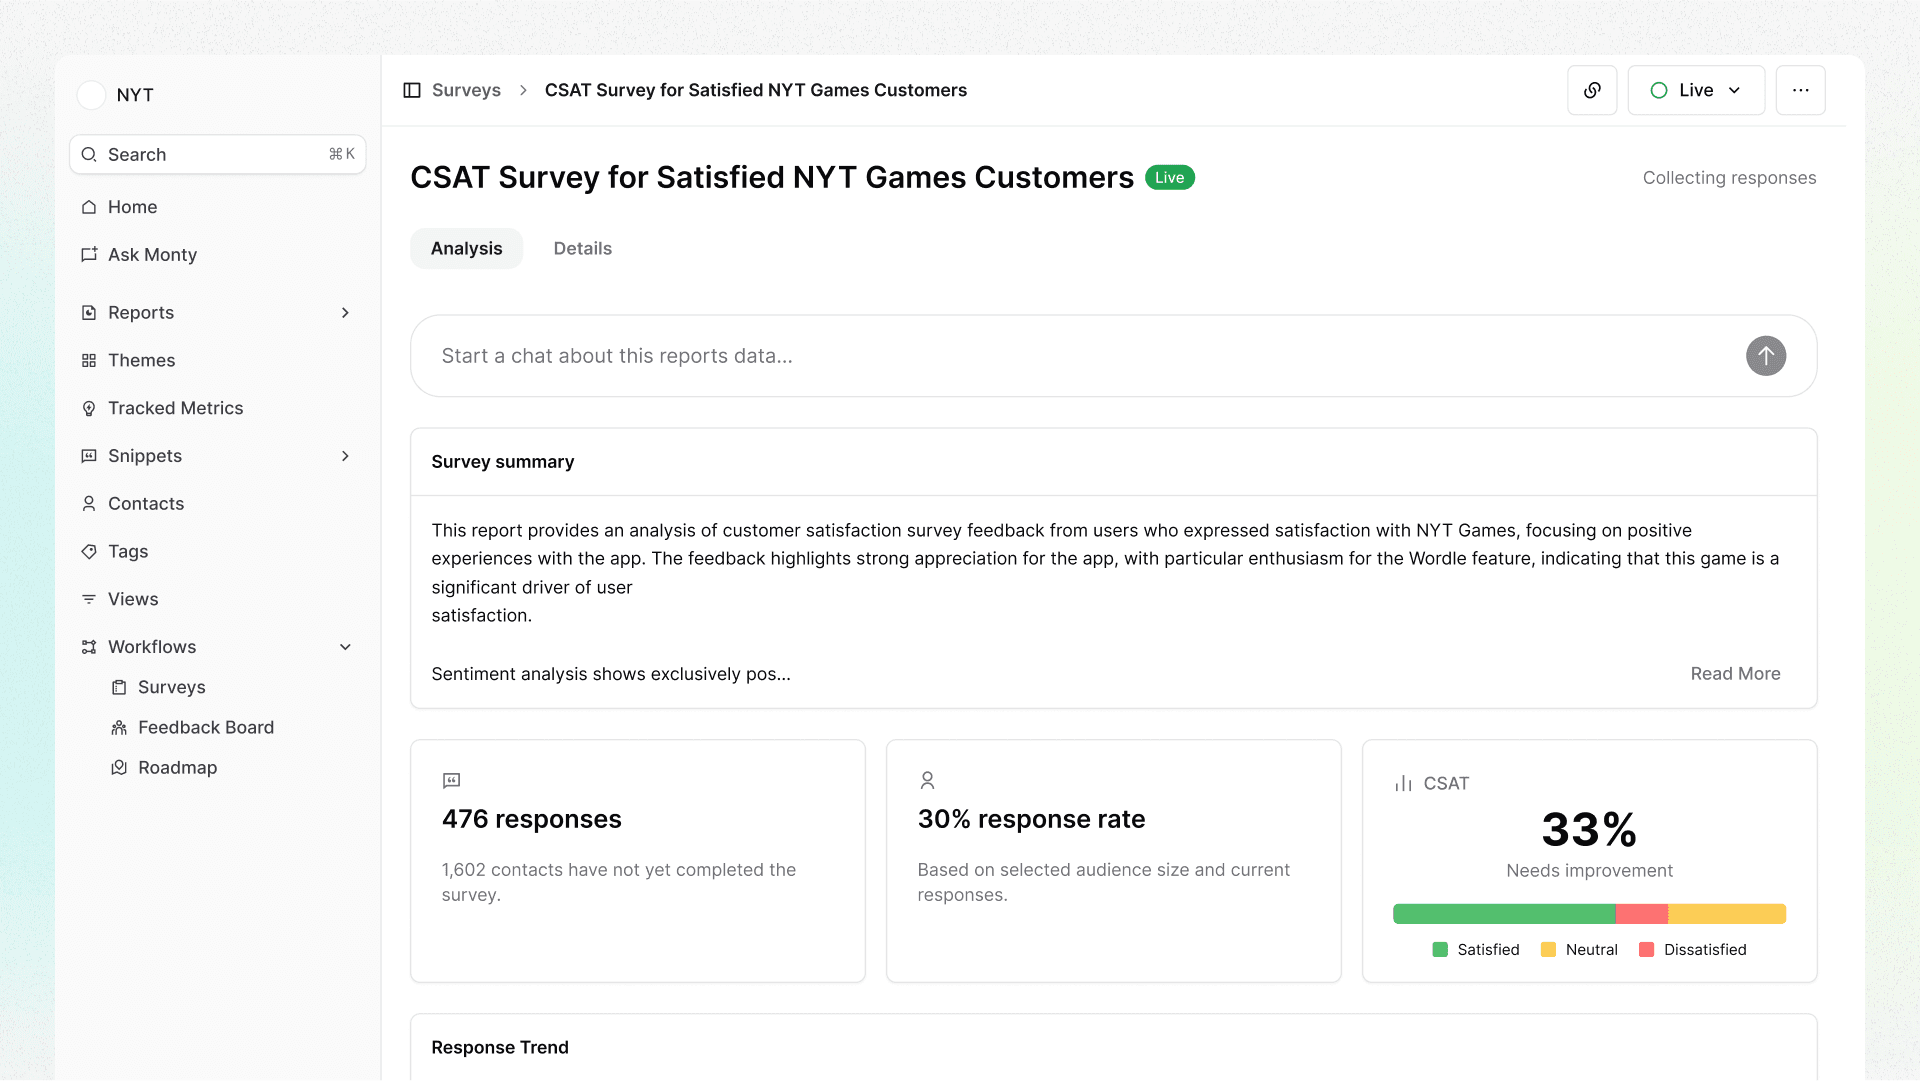The height and width of the screenshot is (1081, 1920).
Task: Open Ask Monty in the sidebar
Action: point(152,255)
